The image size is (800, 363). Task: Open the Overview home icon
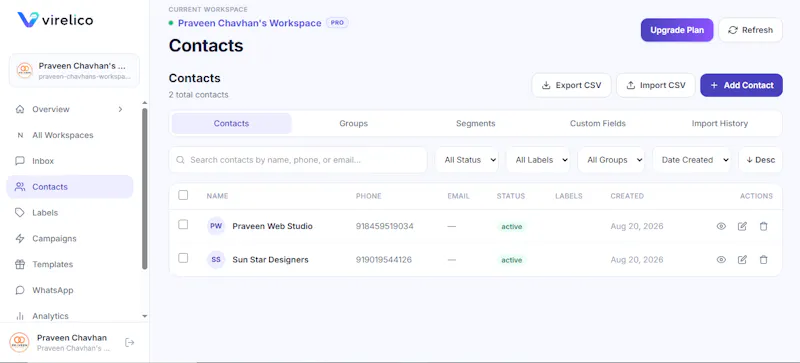click(20, 109)
